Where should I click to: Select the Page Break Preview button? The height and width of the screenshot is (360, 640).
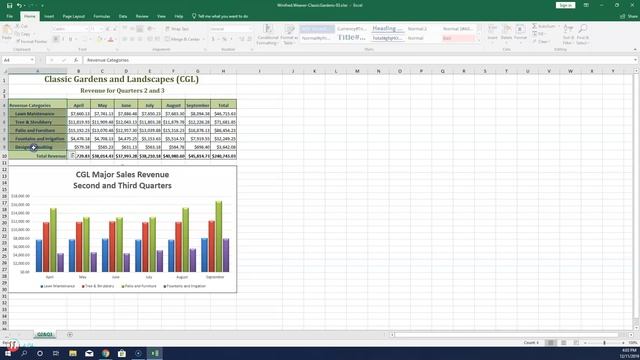576,343
